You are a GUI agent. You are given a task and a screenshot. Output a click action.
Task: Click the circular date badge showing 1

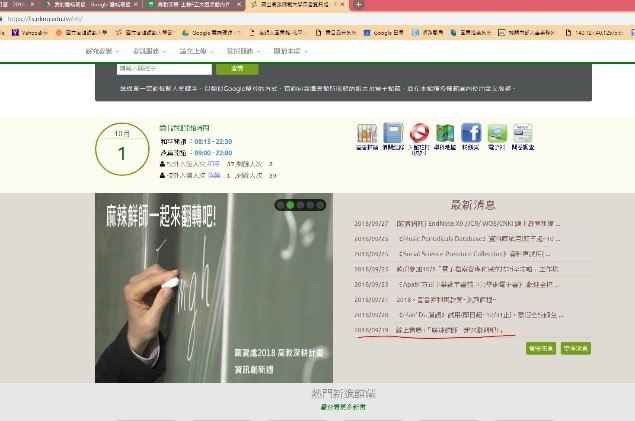point(122,149)
